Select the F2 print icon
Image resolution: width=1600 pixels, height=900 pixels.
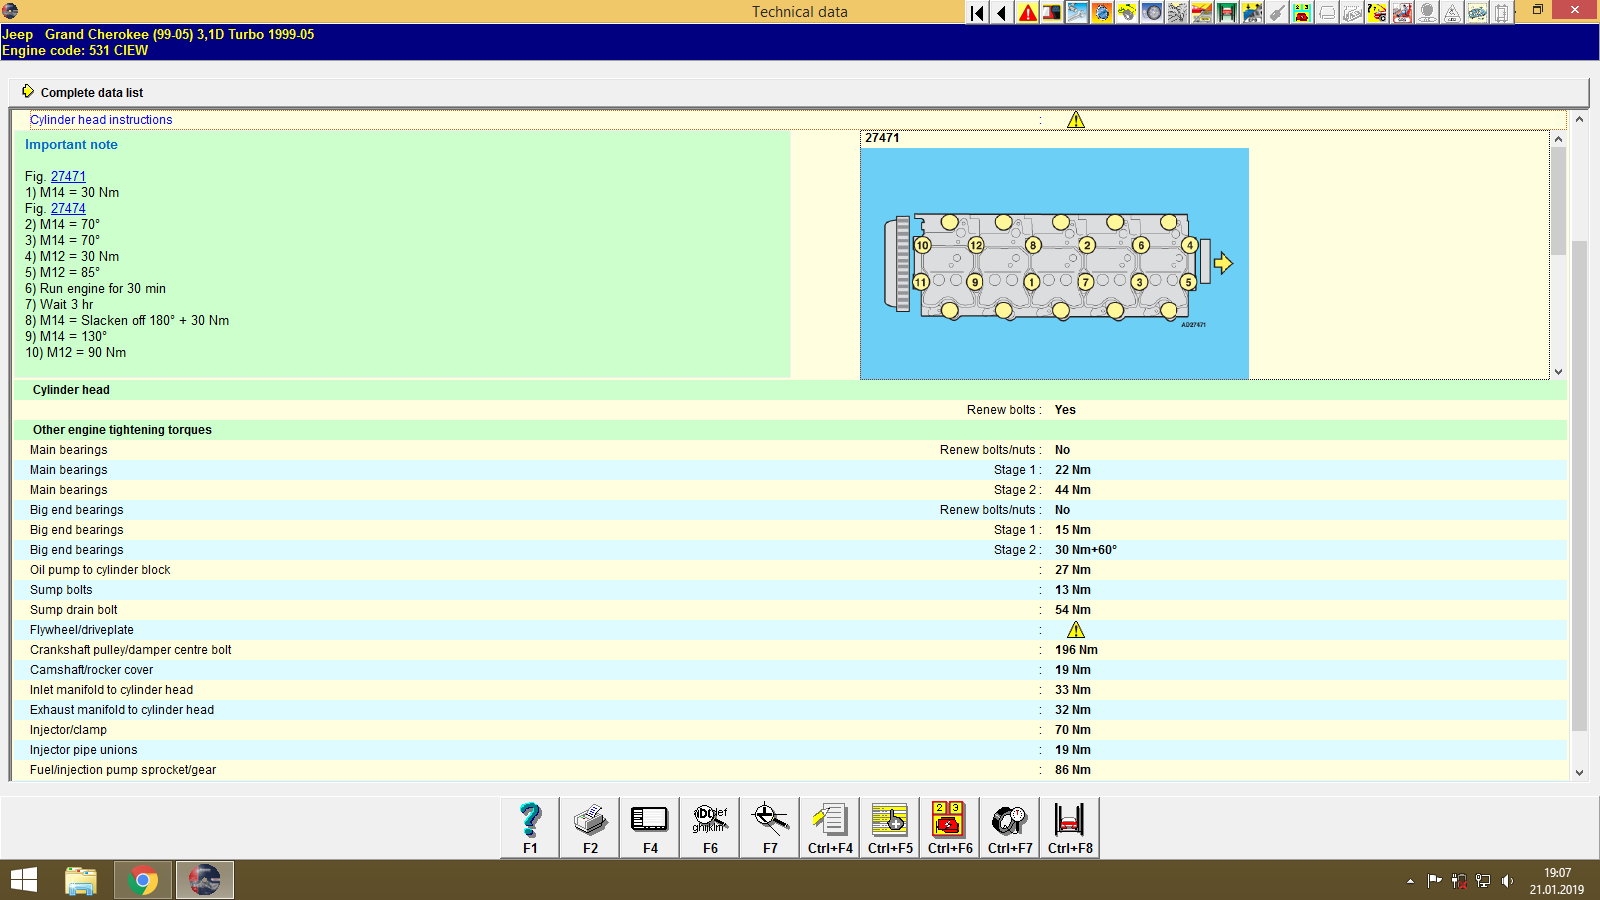click(589, 823)
